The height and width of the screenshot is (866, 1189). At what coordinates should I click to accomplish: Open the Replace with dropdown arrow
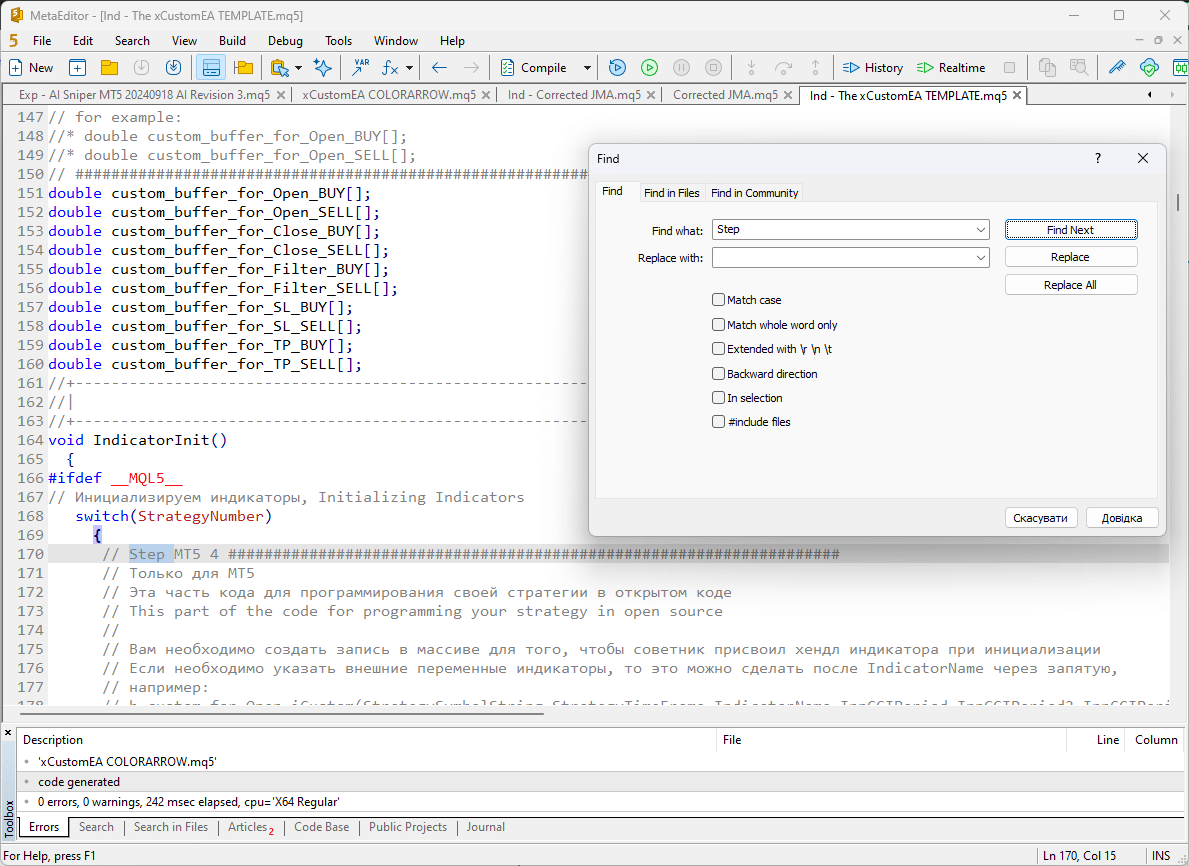[980, 258]
